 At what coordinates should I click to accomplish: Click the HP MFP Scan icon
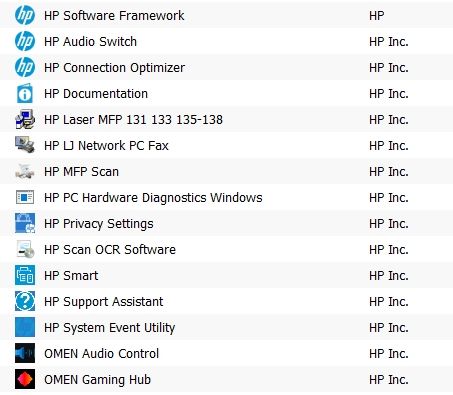point(25,171)
